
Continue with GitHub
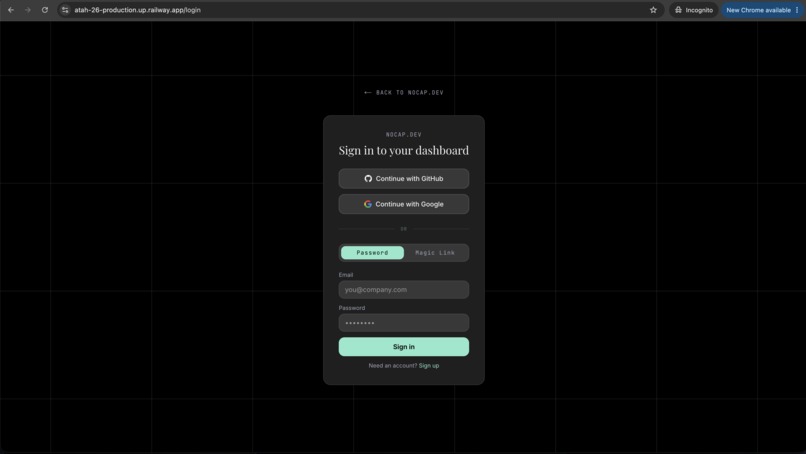(404, 178)
